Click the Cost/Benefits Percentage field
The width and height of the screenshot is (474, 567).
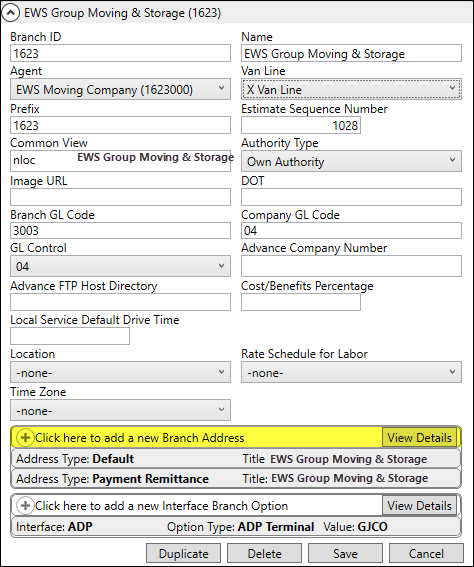pyautogui.click(x=301, y=302)
